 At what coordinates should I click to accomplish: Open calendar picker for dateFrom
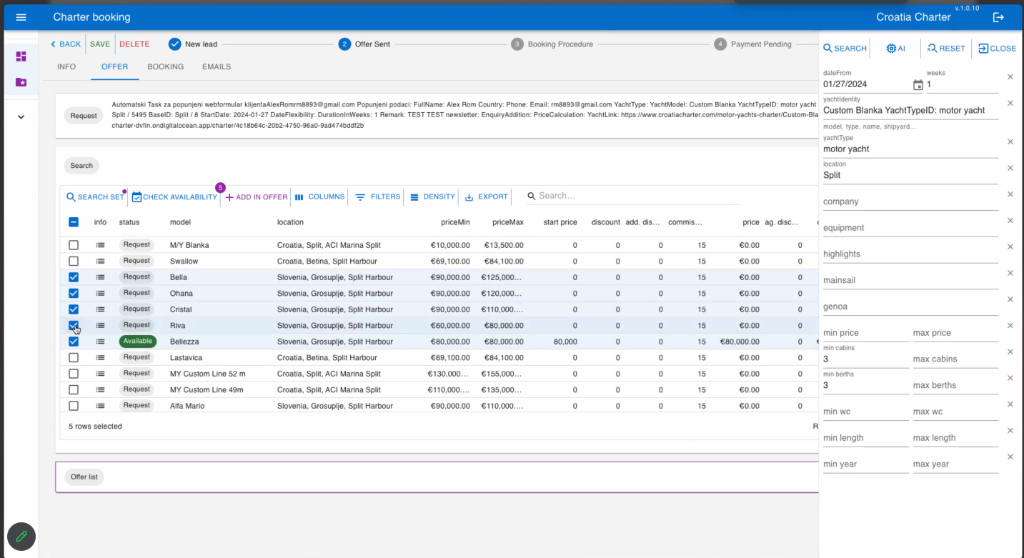(918, 85)
